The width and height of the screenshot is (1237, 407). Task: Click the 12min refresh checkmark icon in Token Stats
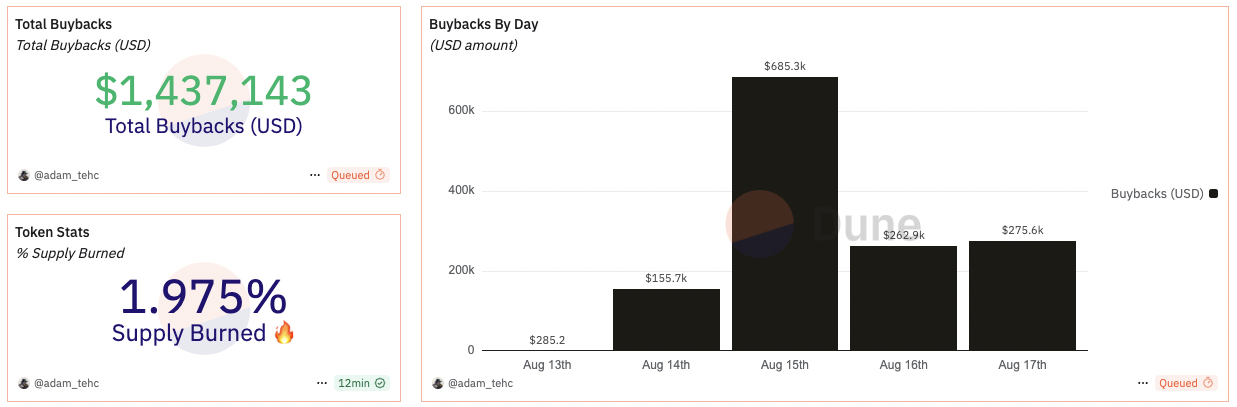coord(381,383)
